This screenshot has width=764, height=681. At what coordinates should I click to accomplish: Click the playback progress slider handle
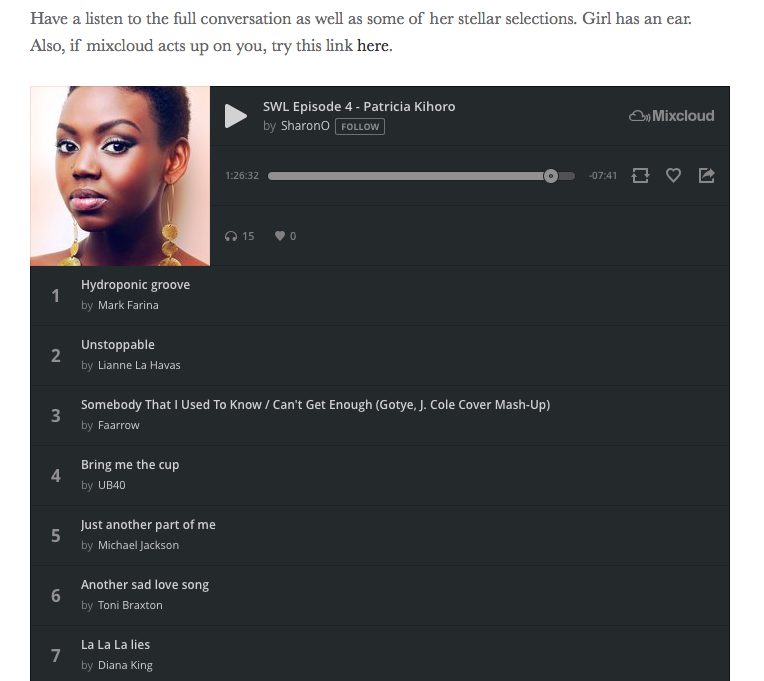(551, 176)
